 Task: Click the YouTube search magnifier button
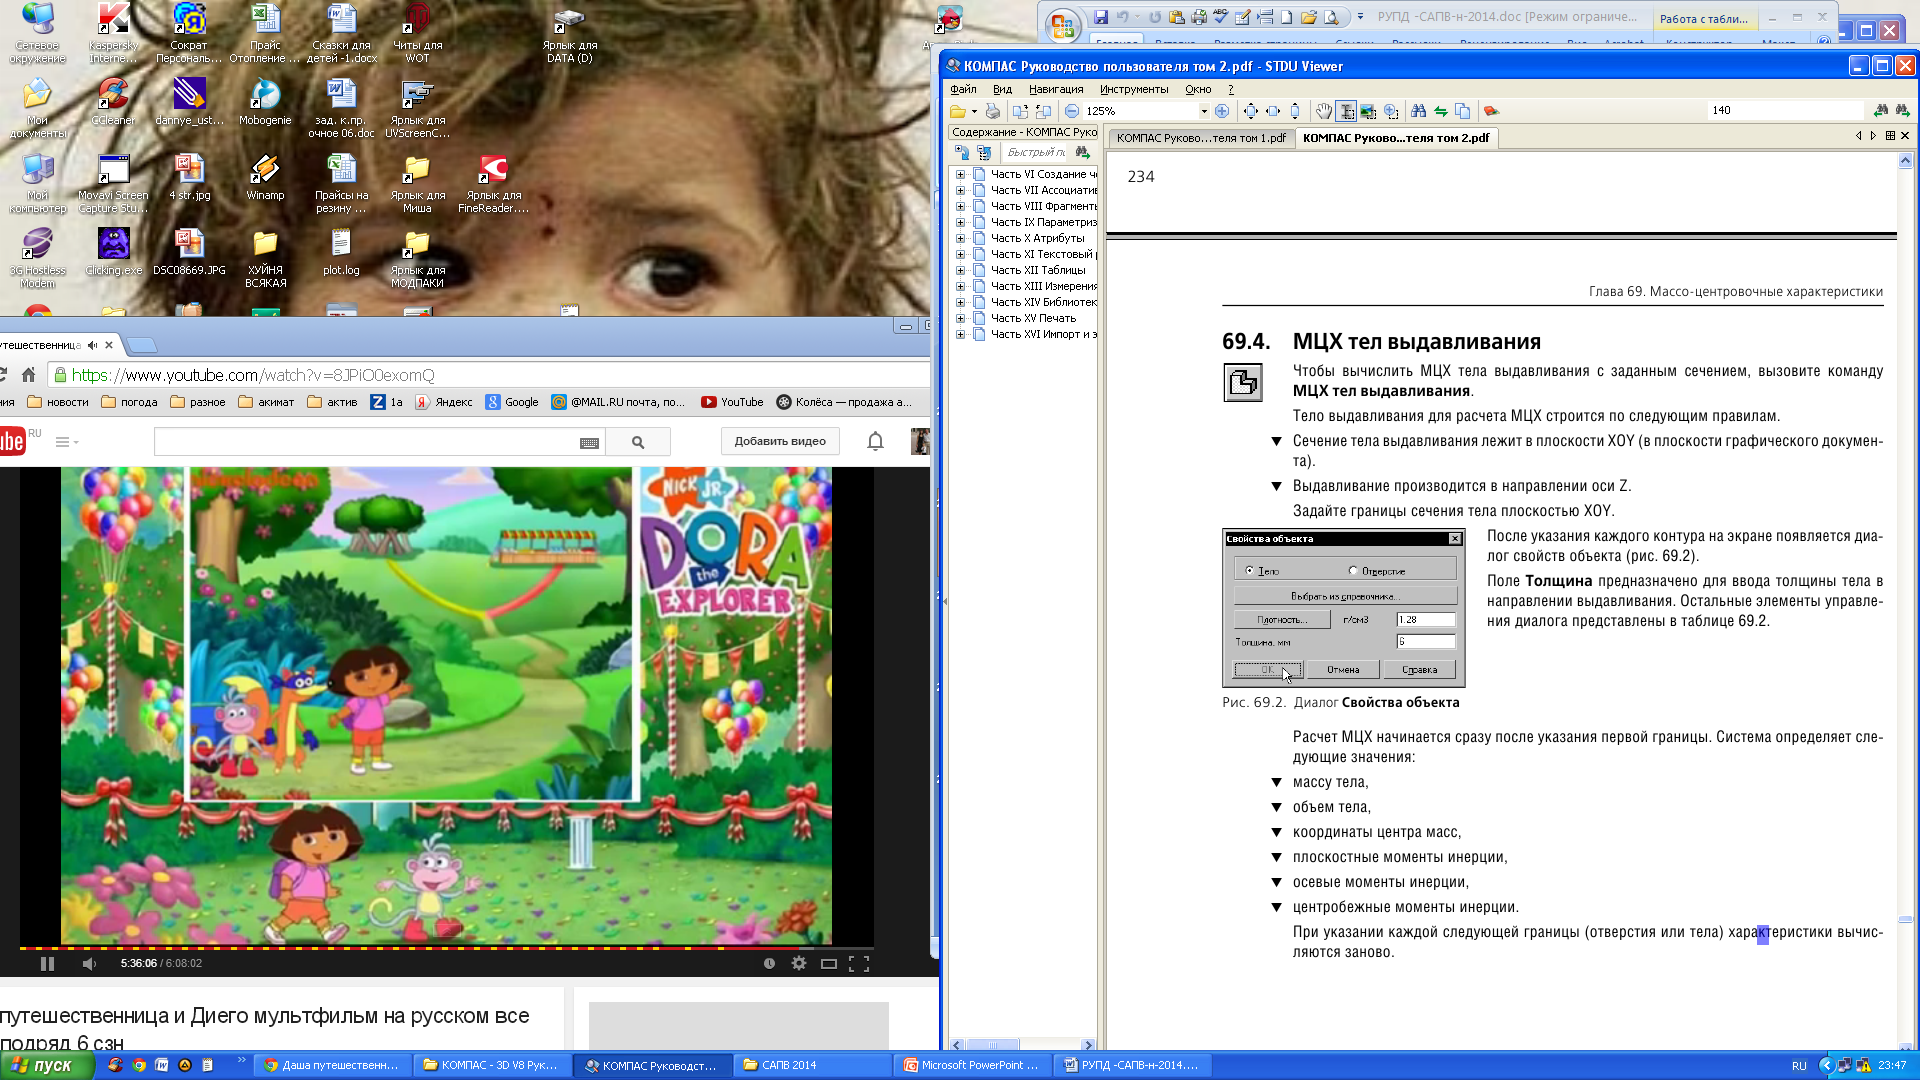[x=638, y=442]
